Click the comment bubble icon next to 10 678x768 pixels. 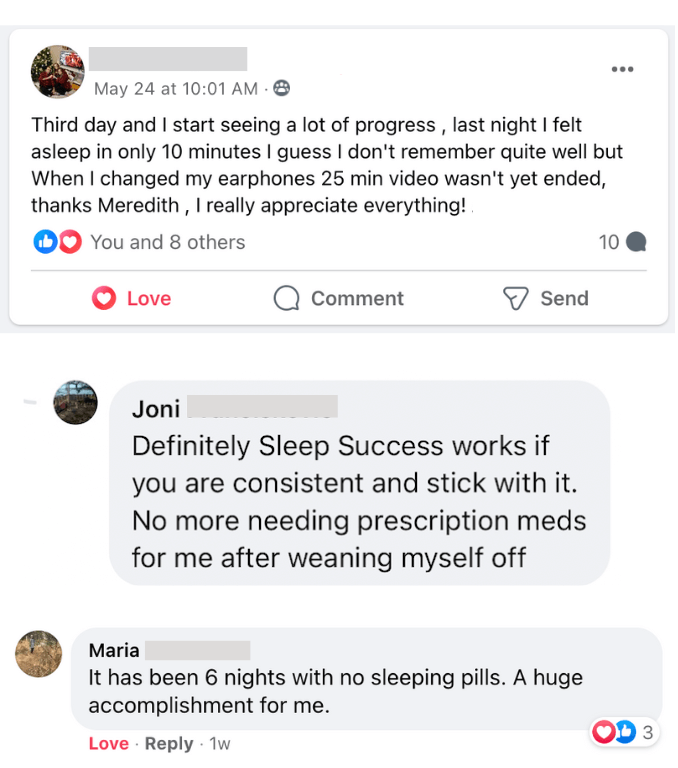click(635, 242)
